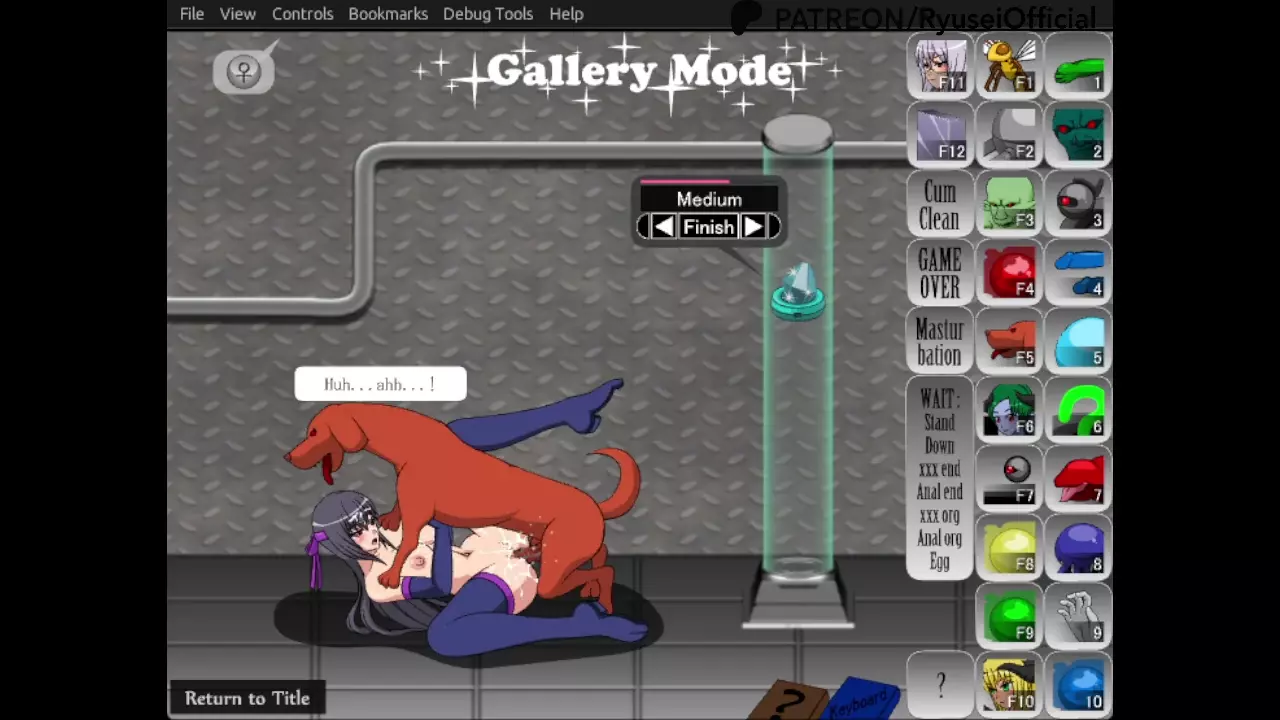Toggle the gender symbol speech bubble

coord(243,71)
